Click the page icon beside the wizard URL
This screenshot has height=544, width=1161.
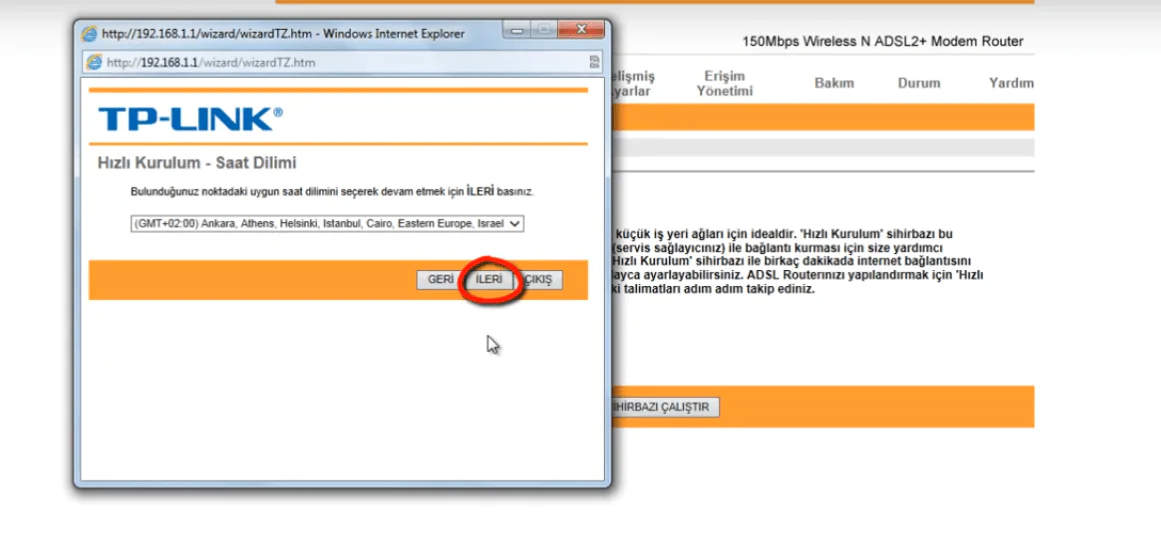click(x=94, y=62)
